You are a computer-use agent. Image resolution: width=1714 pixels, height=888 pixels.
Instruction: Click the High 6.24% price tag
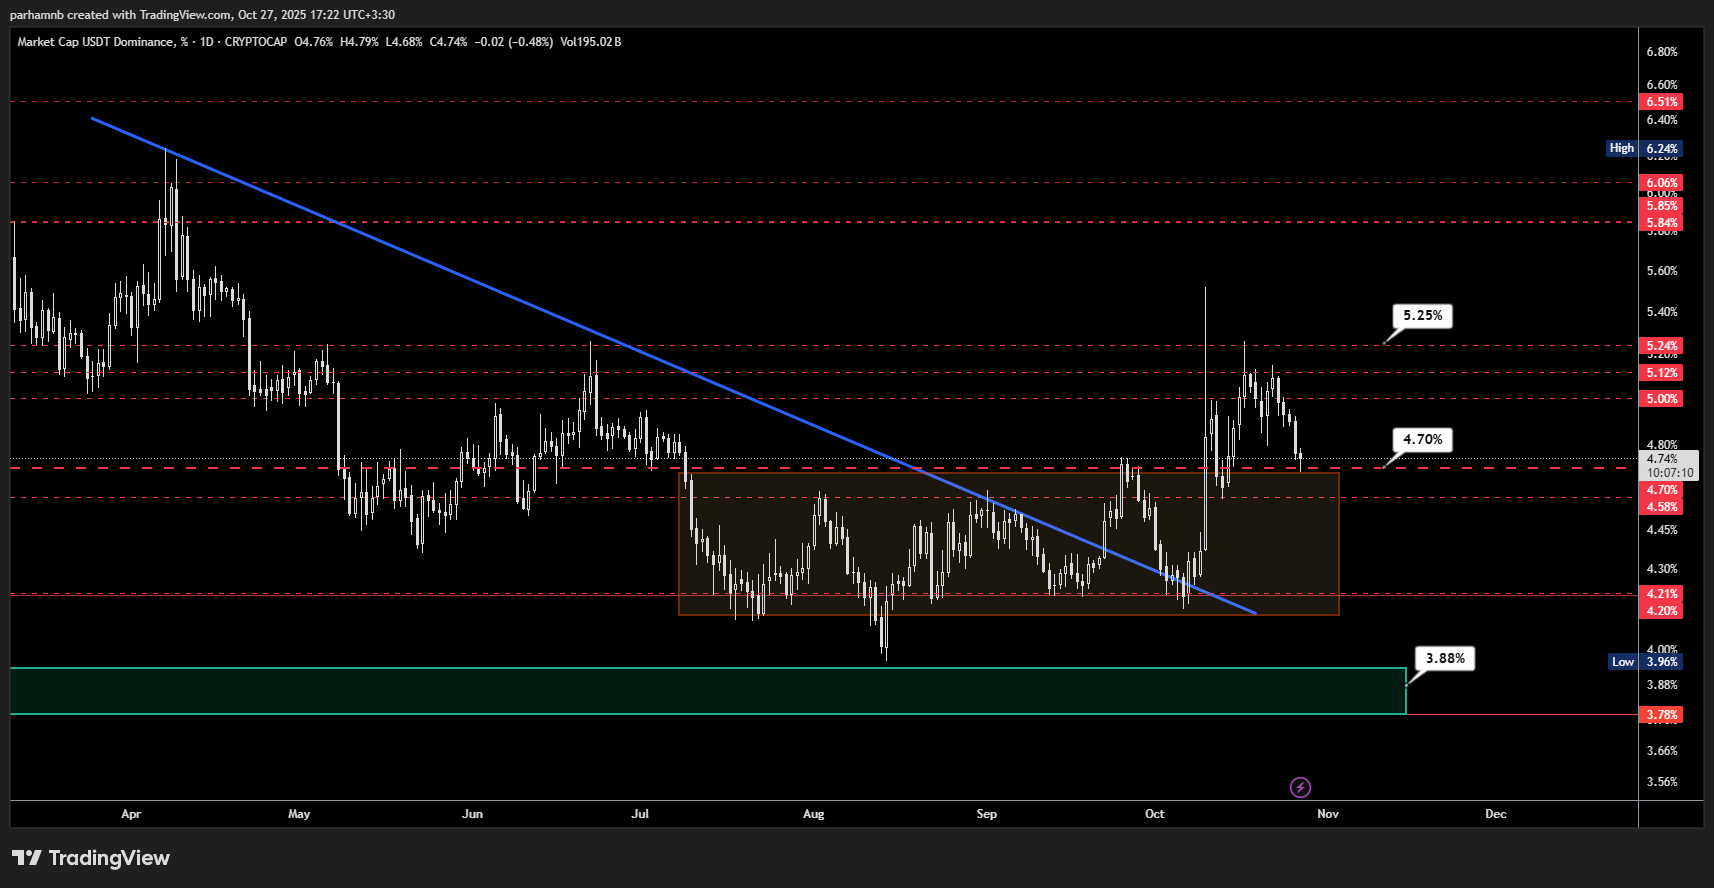1644,149
